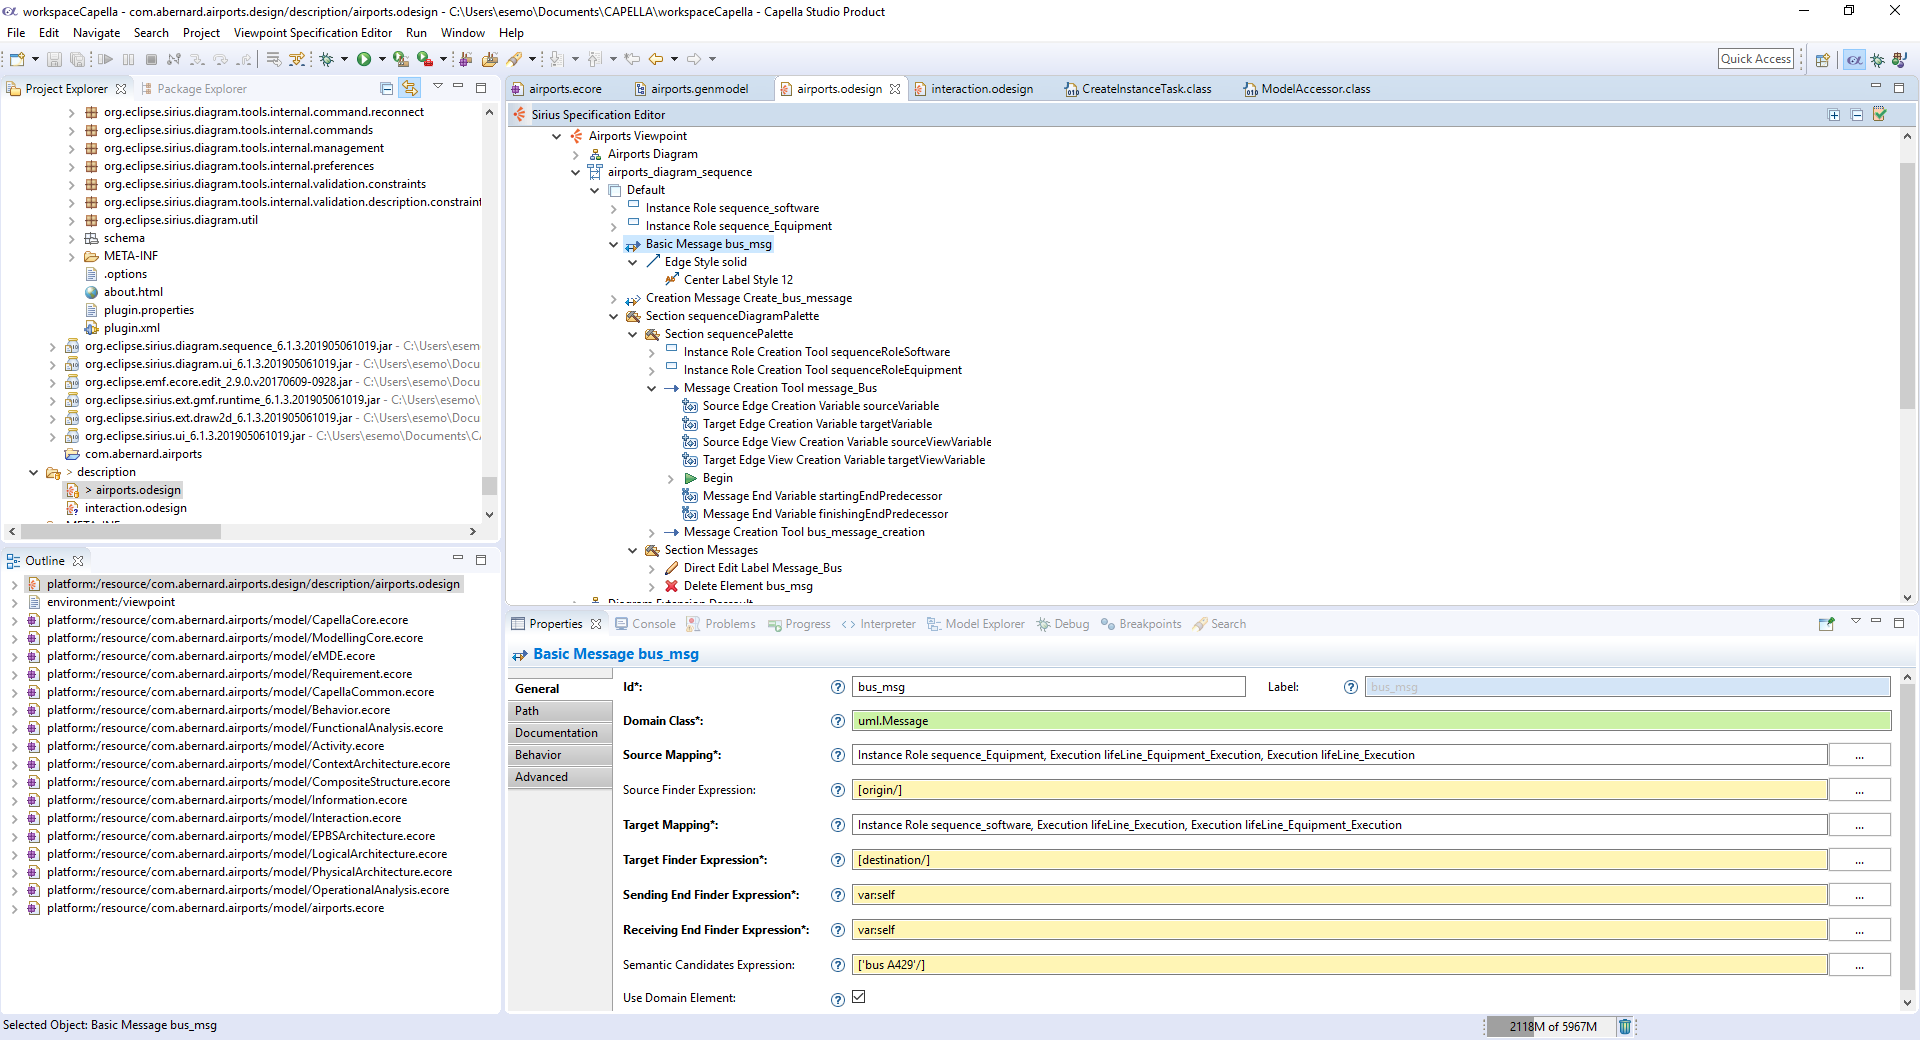This screenshot has width=1920, height=1040.
Task: Click browse button for Source Mapping
Action: click(x=1859, y=755)
